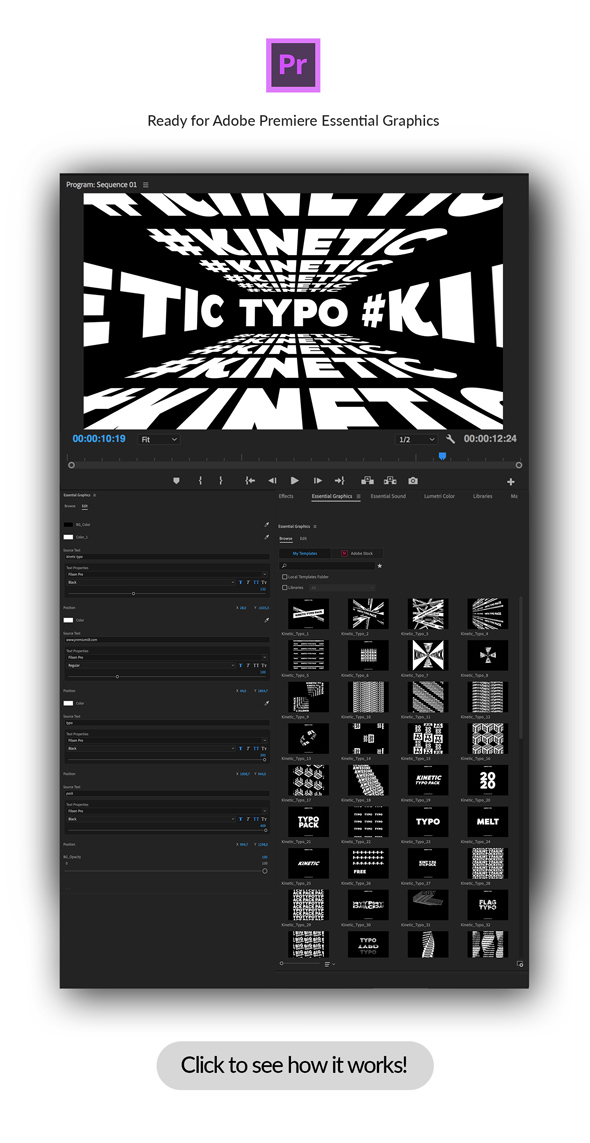Click the Extract icon in transport bar
590x1143 pixels.
tap(390, 480)
